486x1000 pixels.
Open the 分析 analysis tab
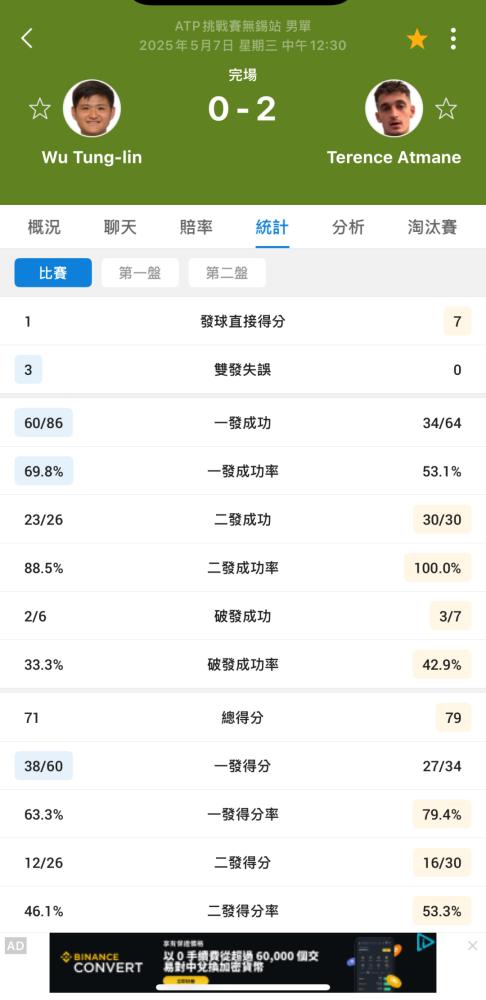click(348, 227)
